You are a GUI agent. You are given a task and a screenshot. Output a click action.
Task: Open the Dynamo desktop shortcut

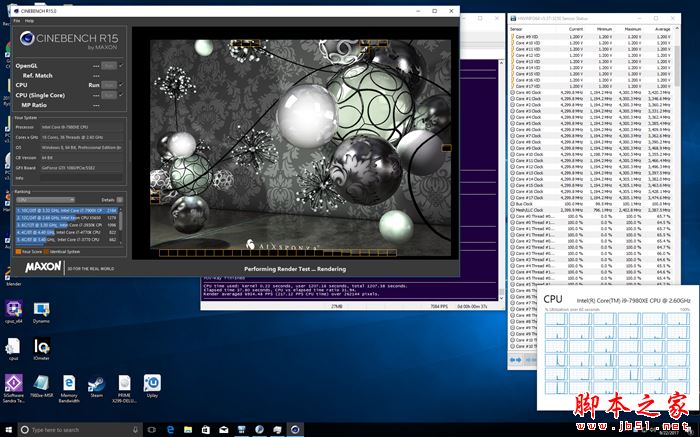coord(42,311)
